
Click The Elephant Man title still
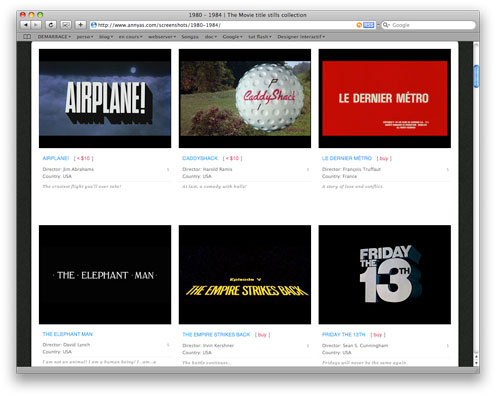point(105,274)
